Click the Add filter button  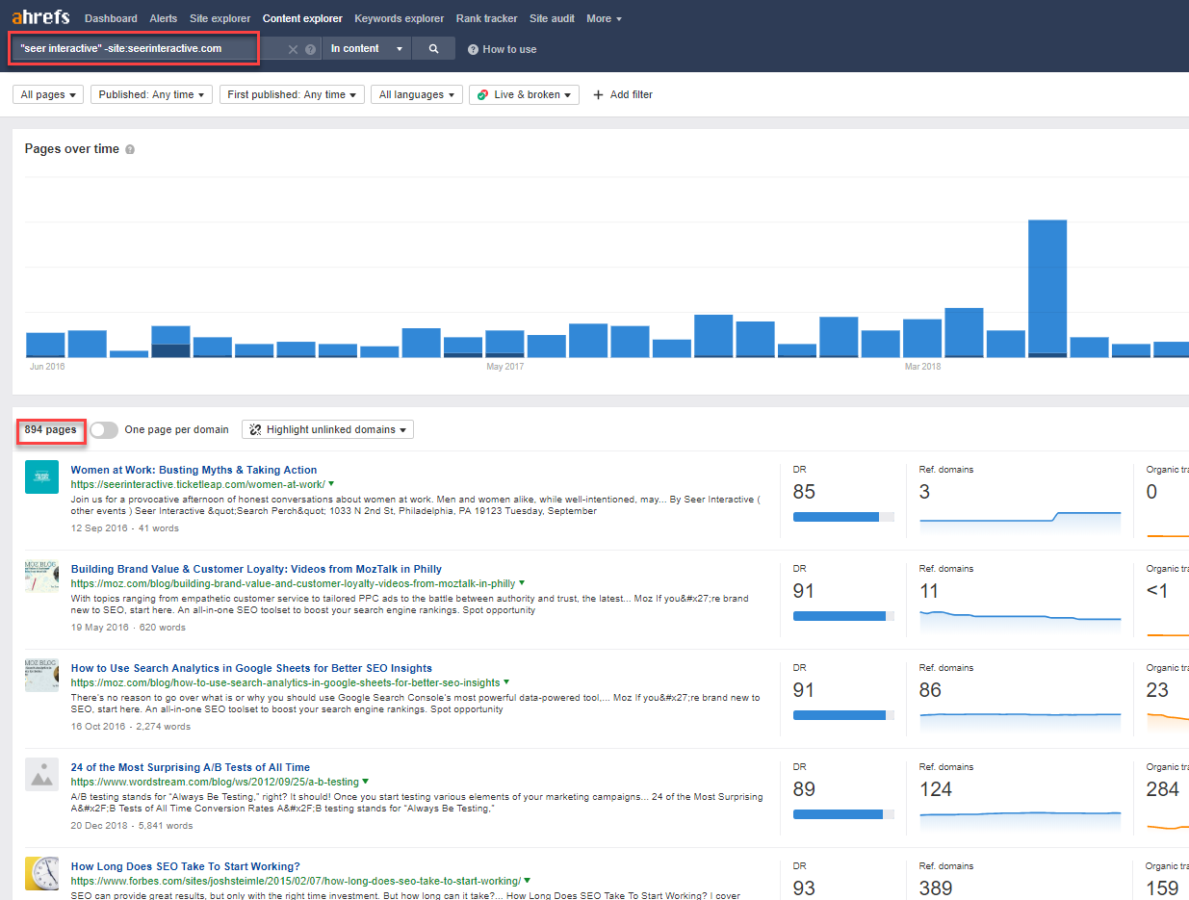pyautogui.click(x=622, y=95)
